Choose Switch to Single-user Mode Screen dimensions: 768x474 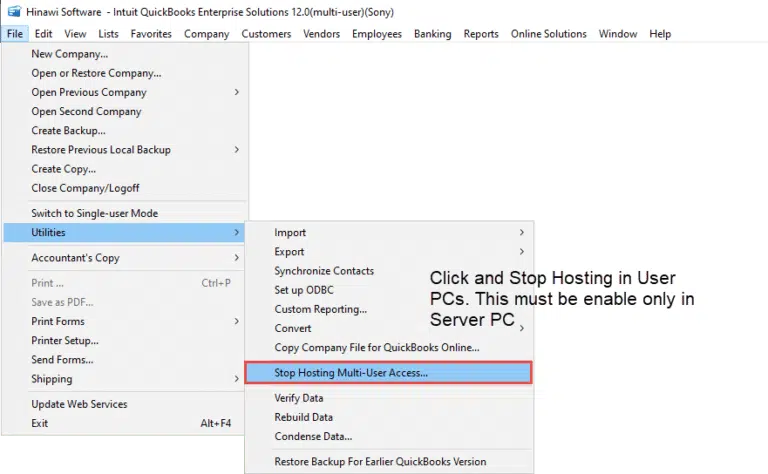[x=124, y=213]
